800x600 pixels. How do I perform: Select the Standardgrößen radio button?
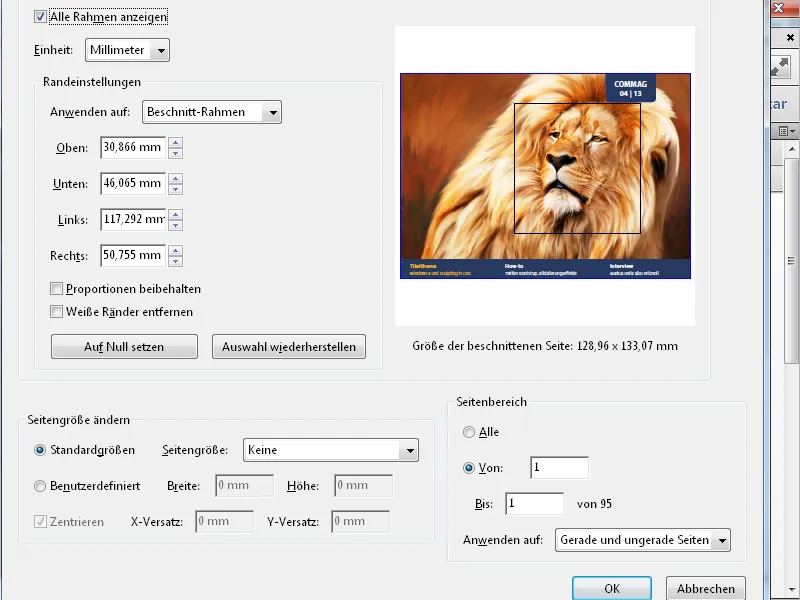point(40,450)
